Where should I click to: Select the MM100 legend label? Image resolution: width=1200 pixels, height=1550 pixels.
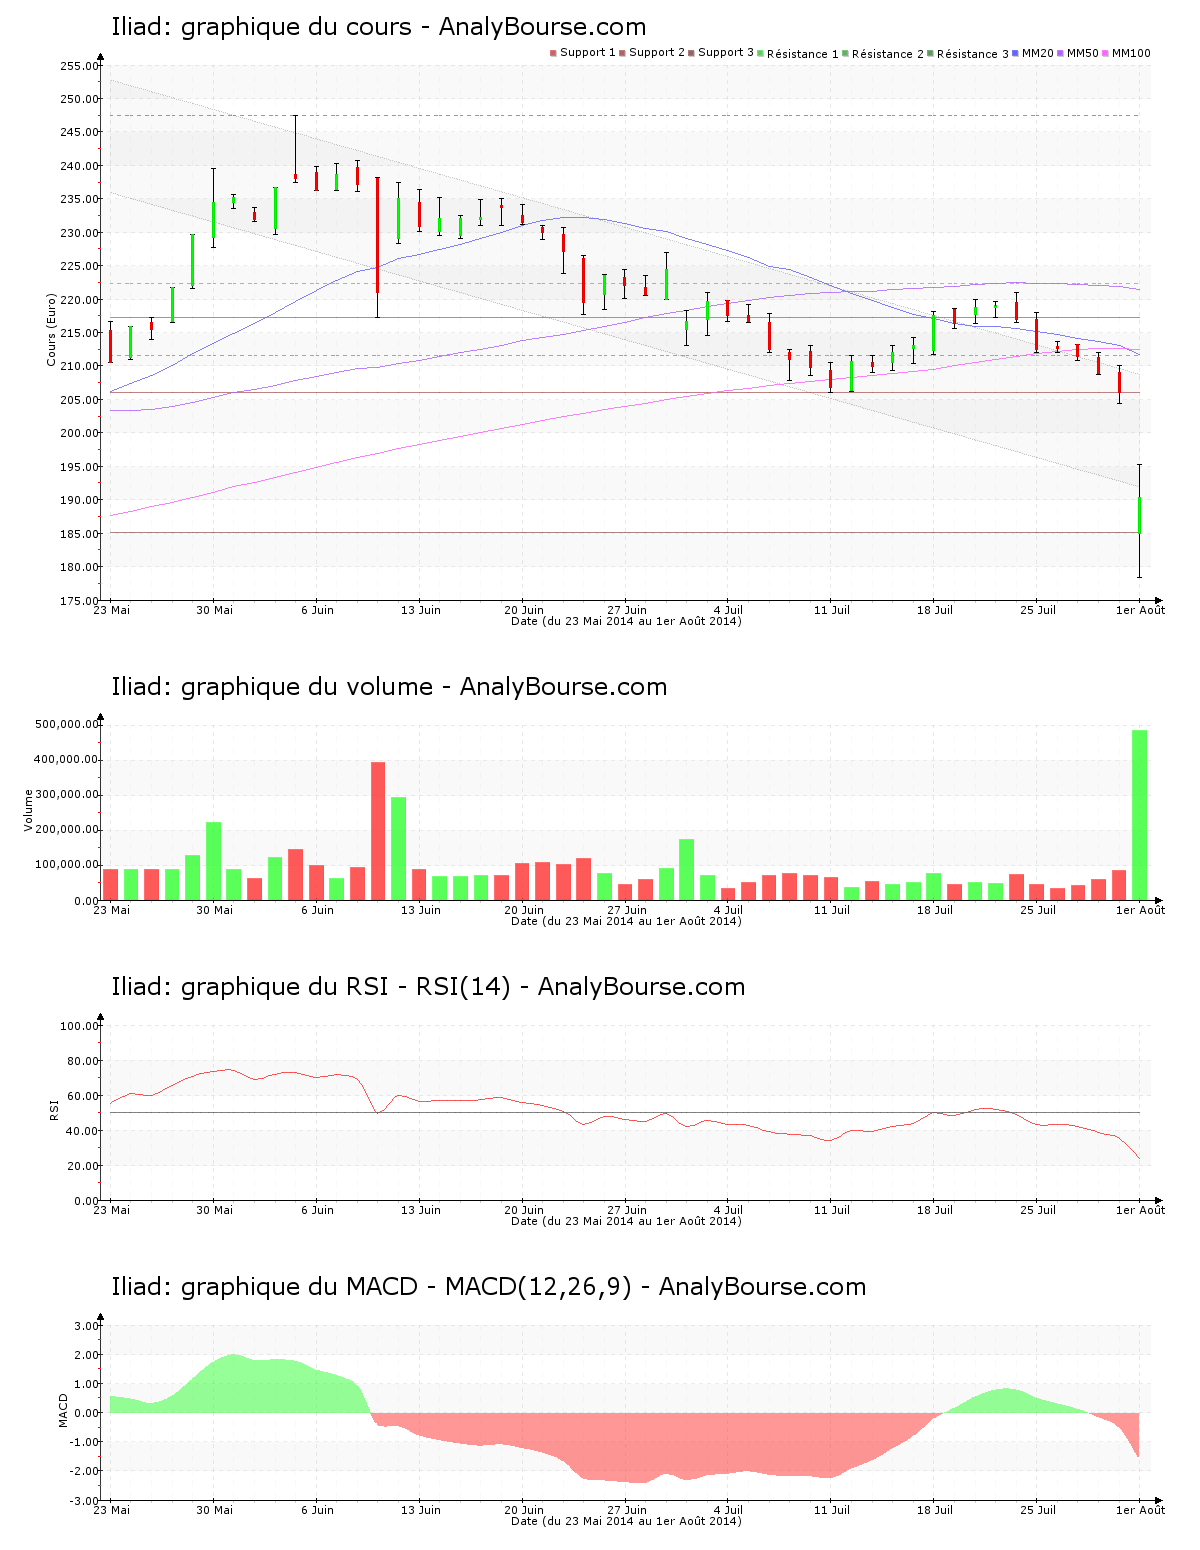tap(1131, 52)
